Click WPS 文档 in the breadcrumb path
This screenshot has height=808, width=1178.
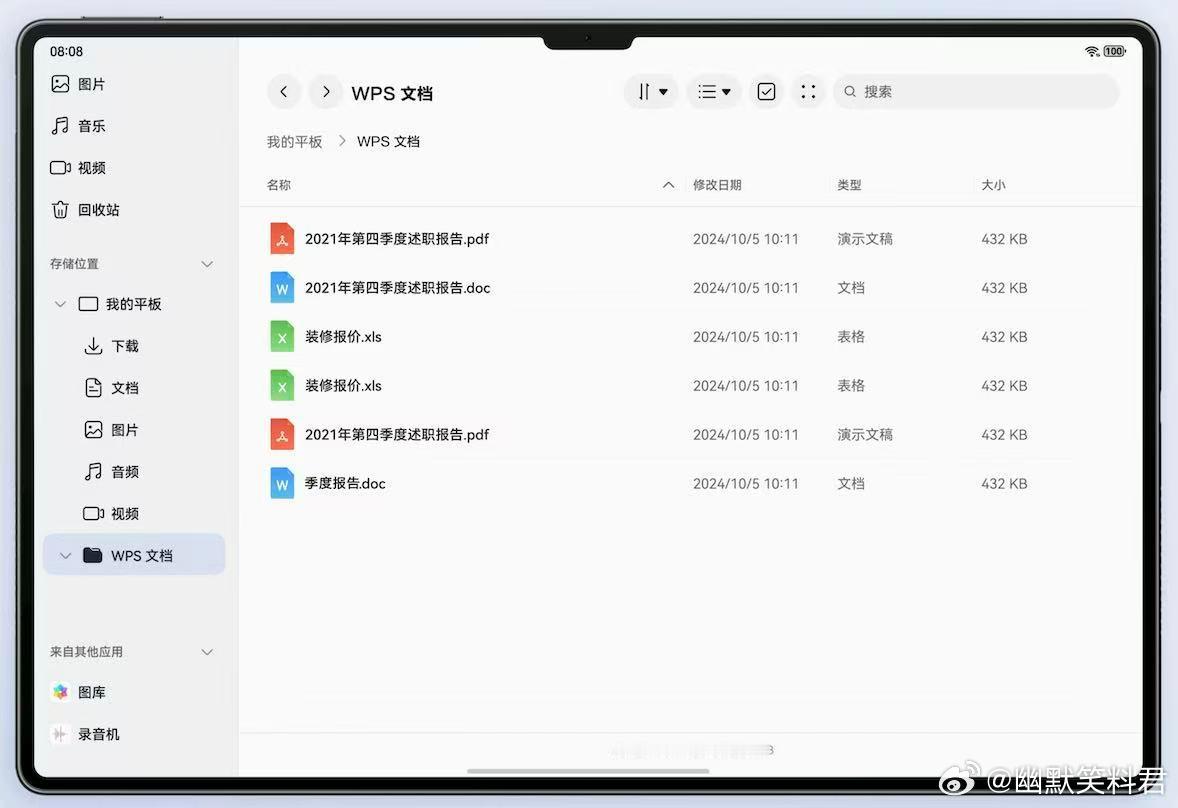click(388, 142)
